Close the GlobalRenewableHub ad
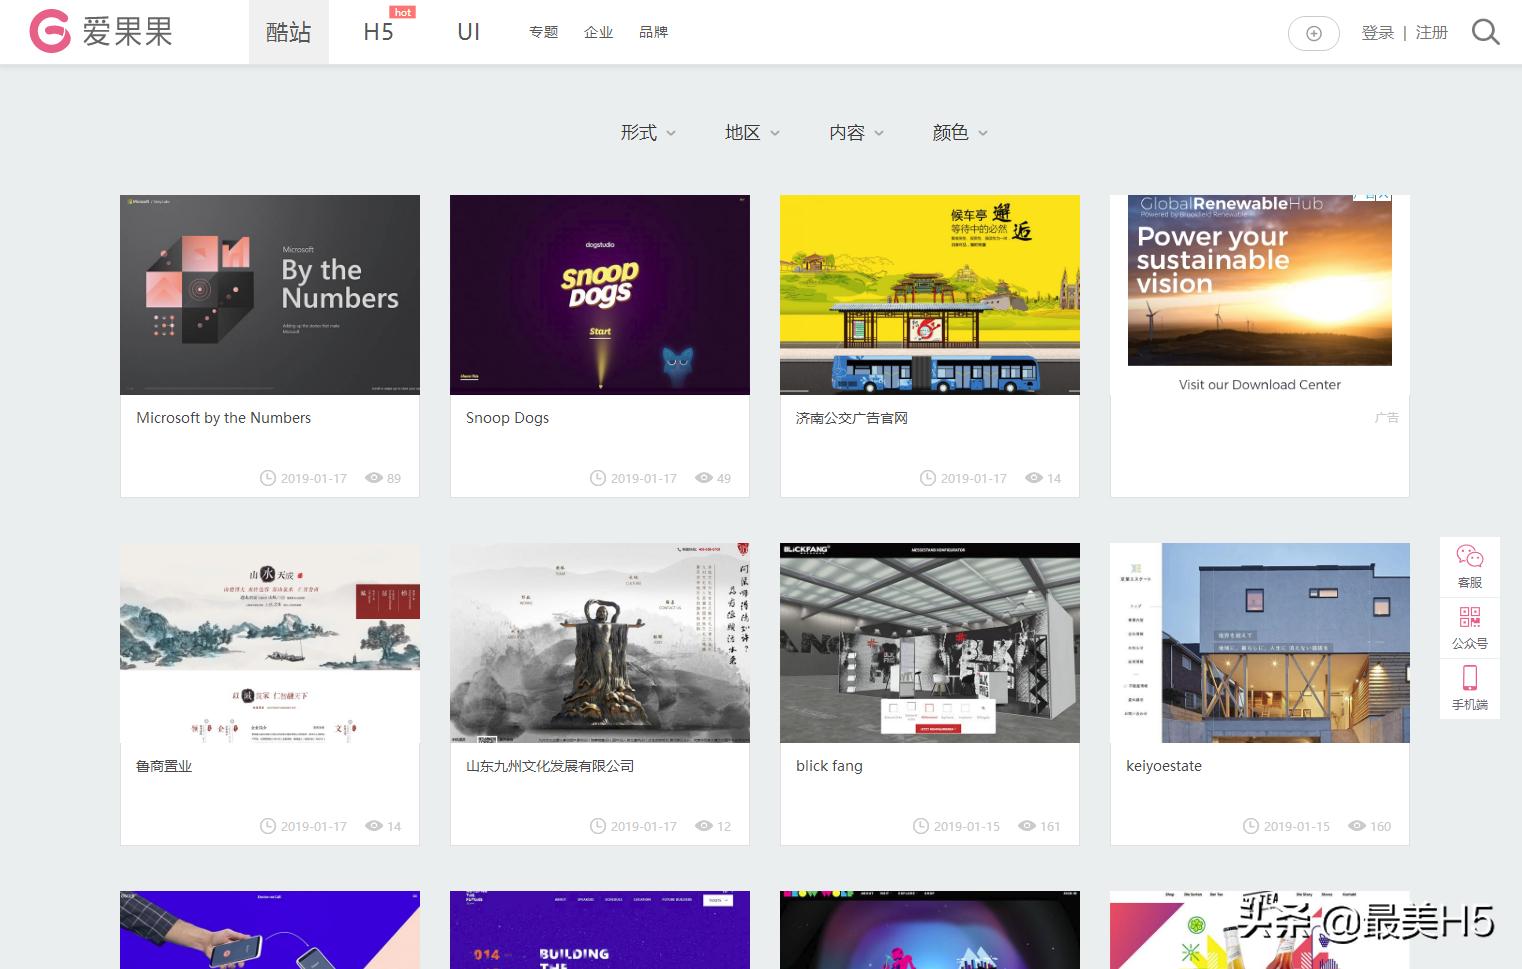The image size is (1522, 969). [1384, 197]
